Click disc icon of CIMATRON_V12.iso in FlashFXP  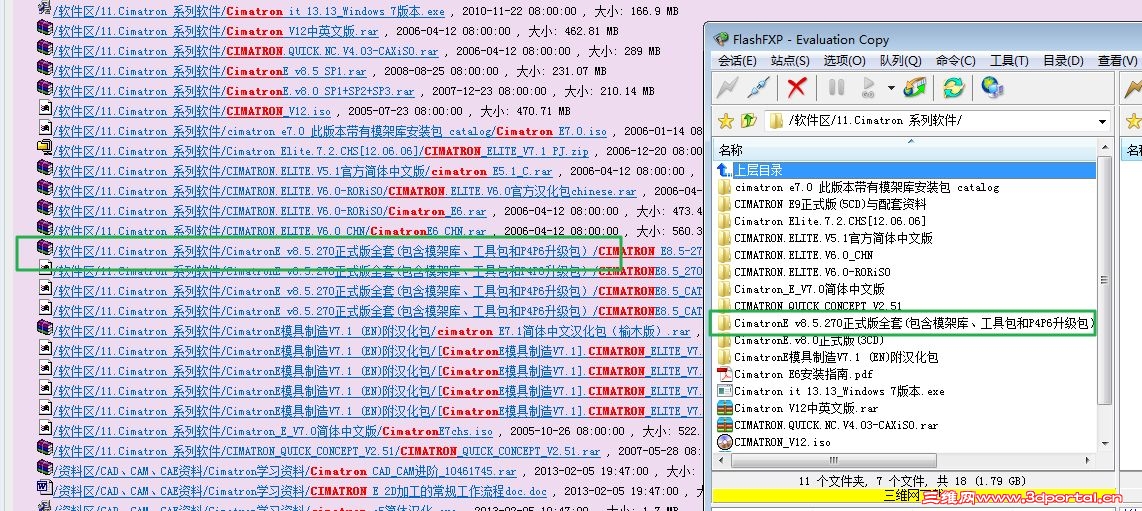click(x=724, y=442)
